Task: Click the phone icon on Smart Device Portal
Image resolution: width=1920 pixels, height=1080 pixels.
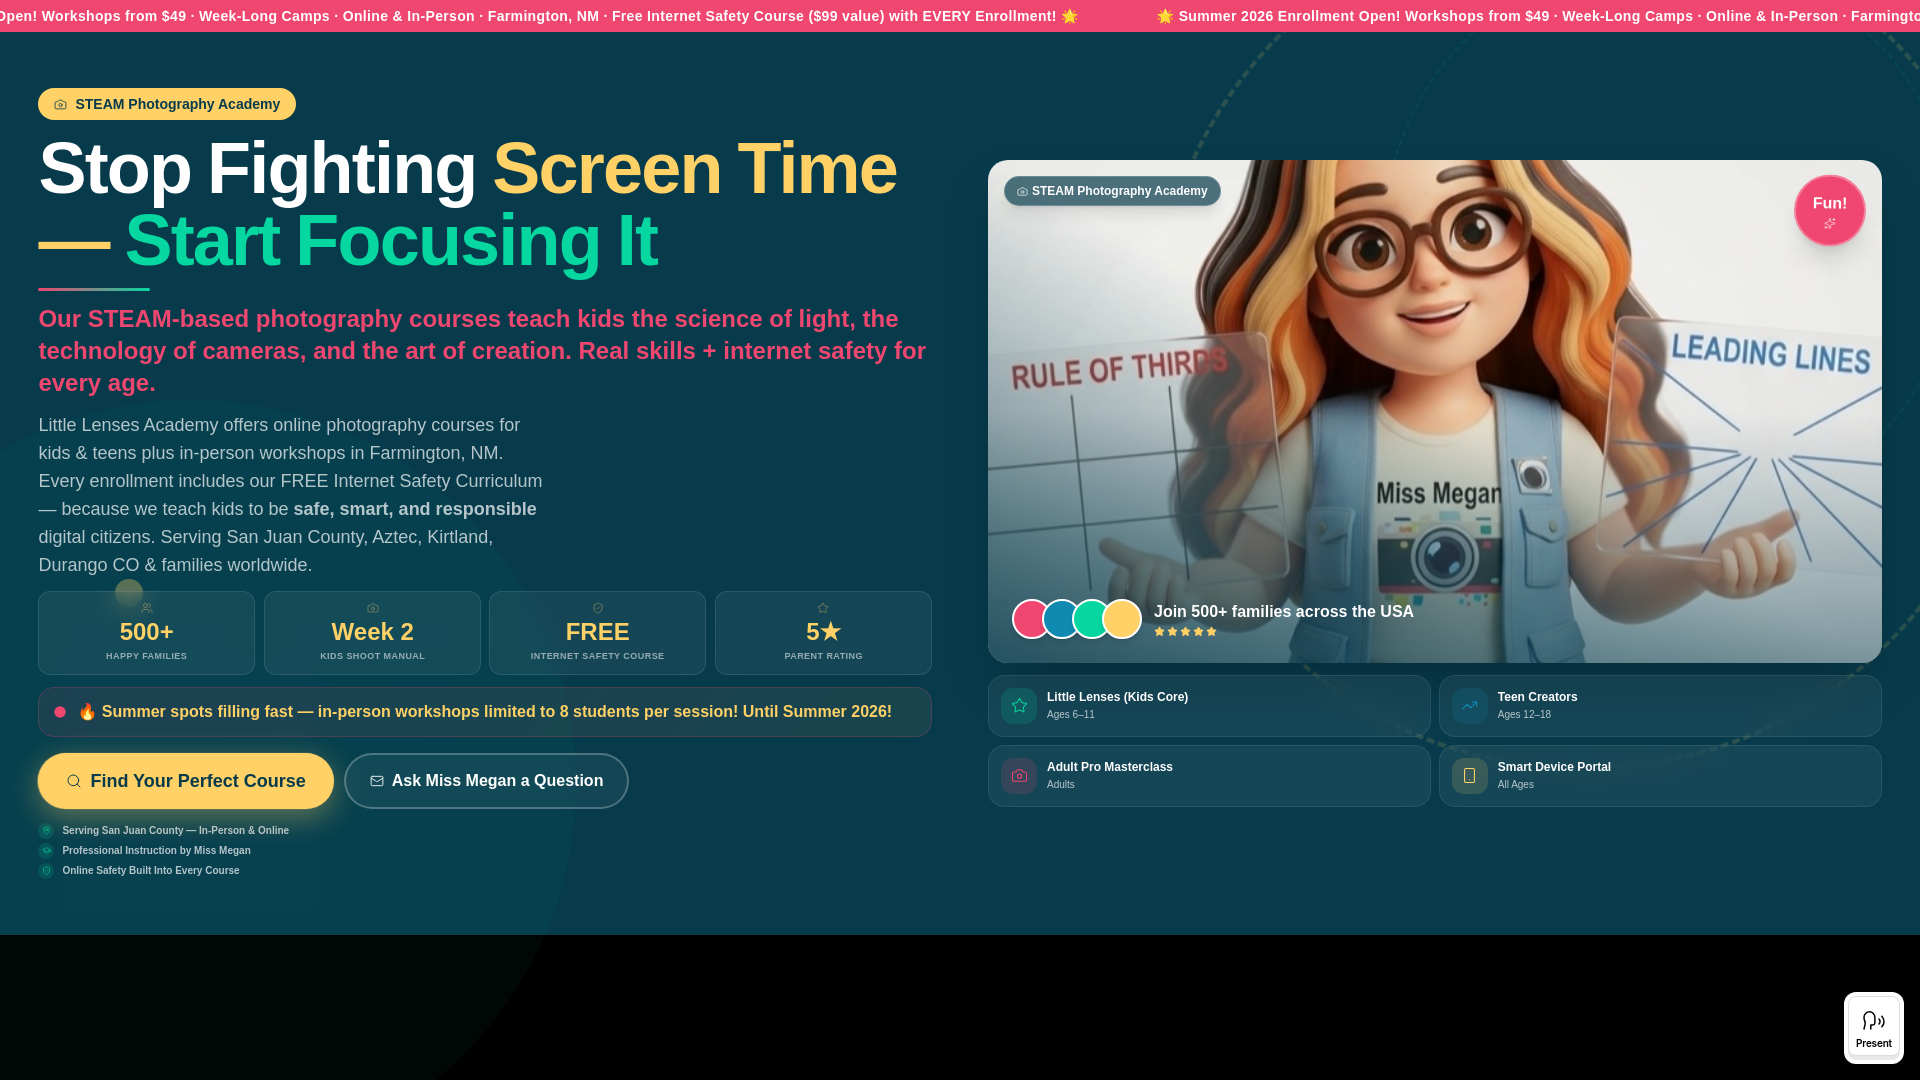Action: [1470, 776]
